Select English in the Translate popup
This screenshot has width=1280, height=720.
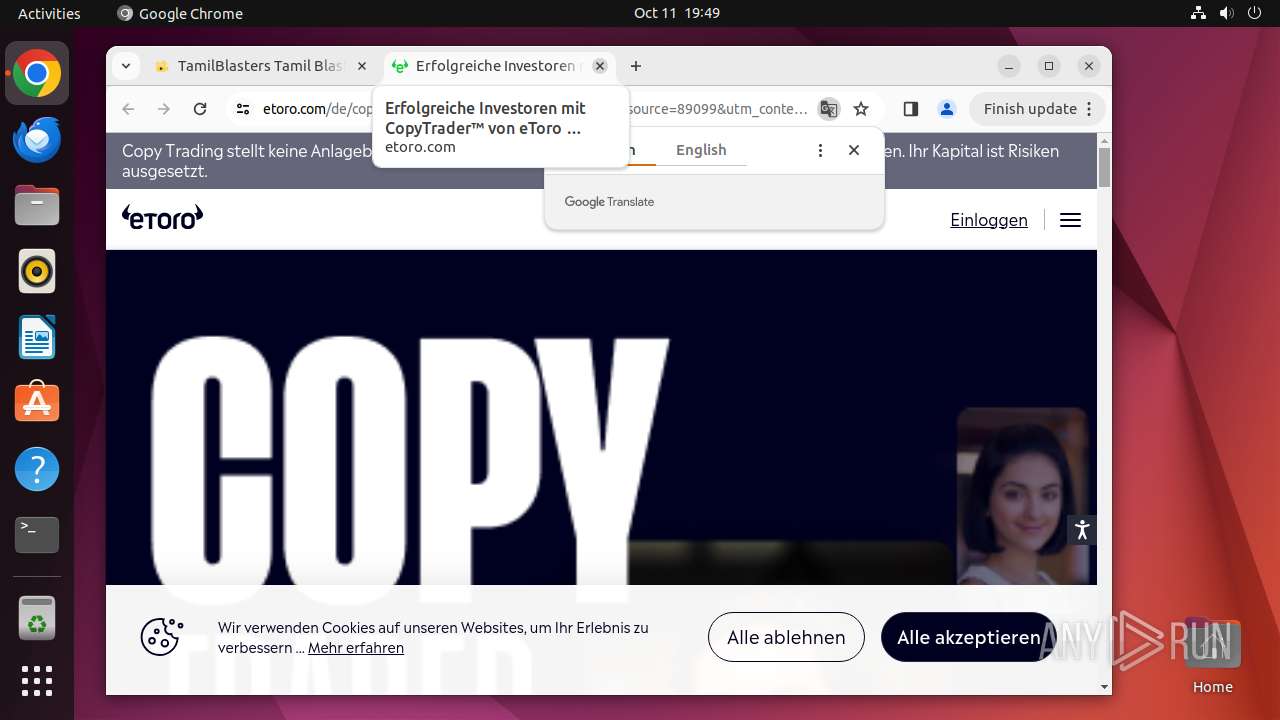(701, 150)
